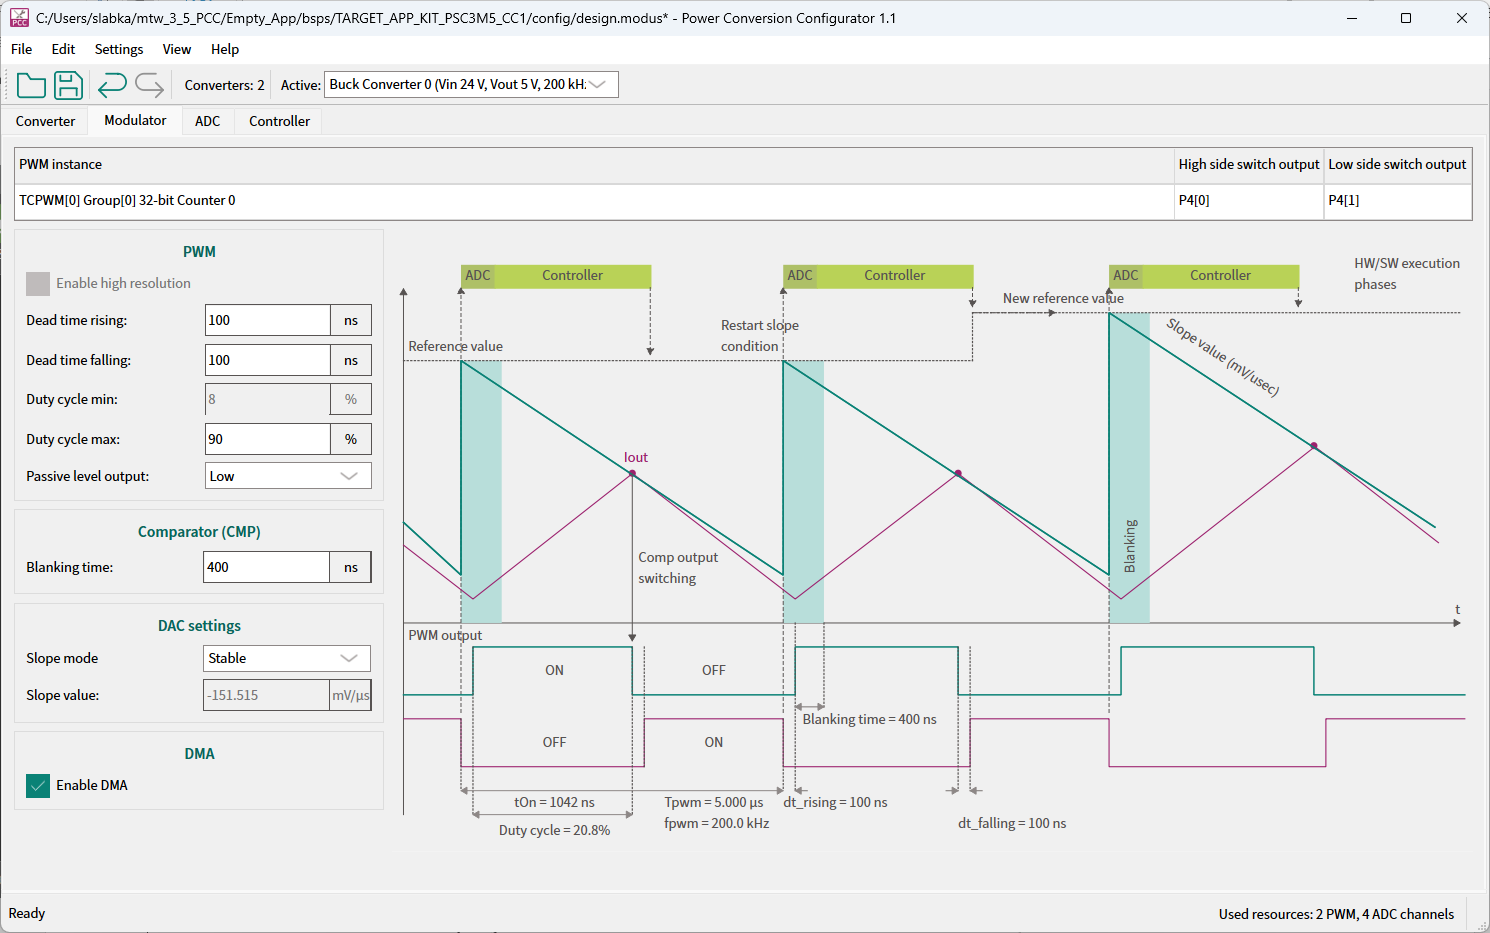Open the Help menu
This screenshot has width=1490, height=933.
(x=225, y=49)
